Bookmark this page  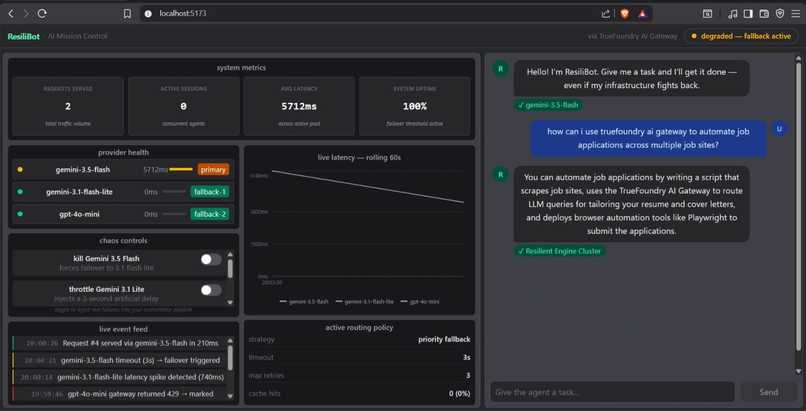pos(127,14)
